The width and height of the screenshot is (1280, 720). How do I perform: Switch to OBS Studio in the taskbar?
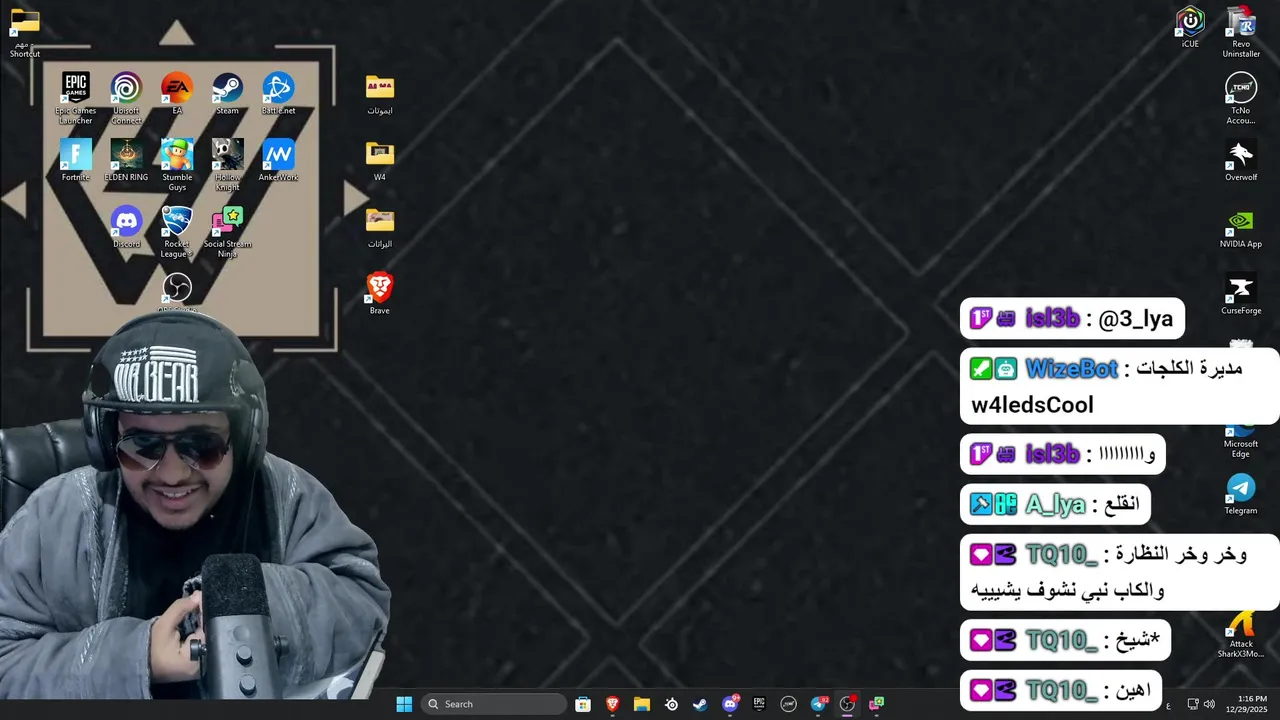click(847, 704)
